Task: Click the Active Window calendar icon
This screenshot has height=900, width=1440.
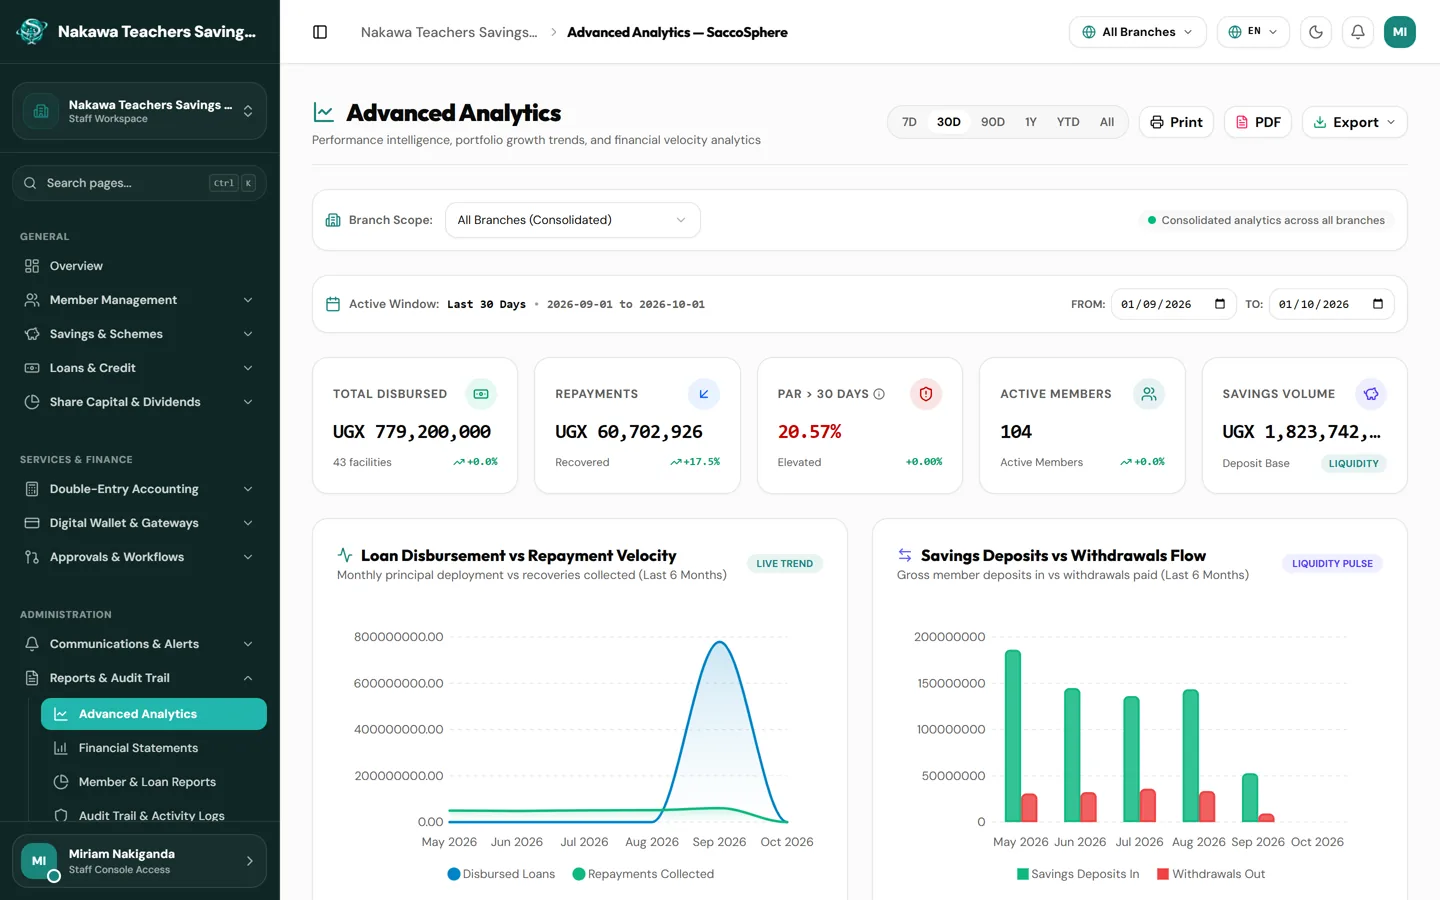Action: click(x=333, y=304)
